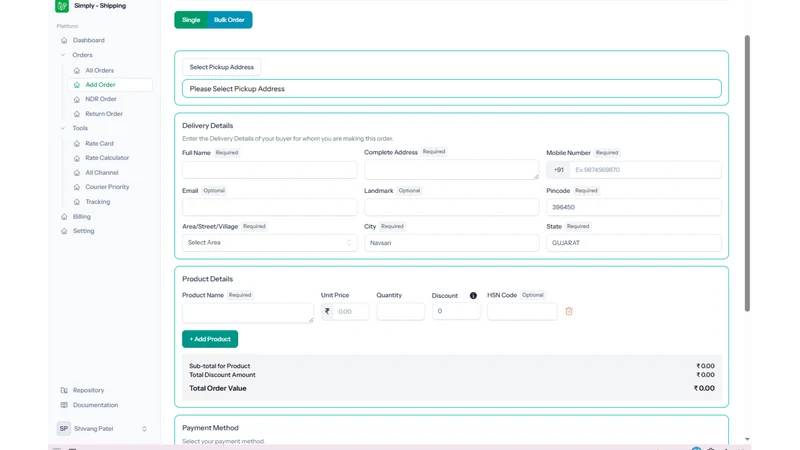Focus the Email input field
The height and width of the screenshot is (450, 800).
(269, 207)
